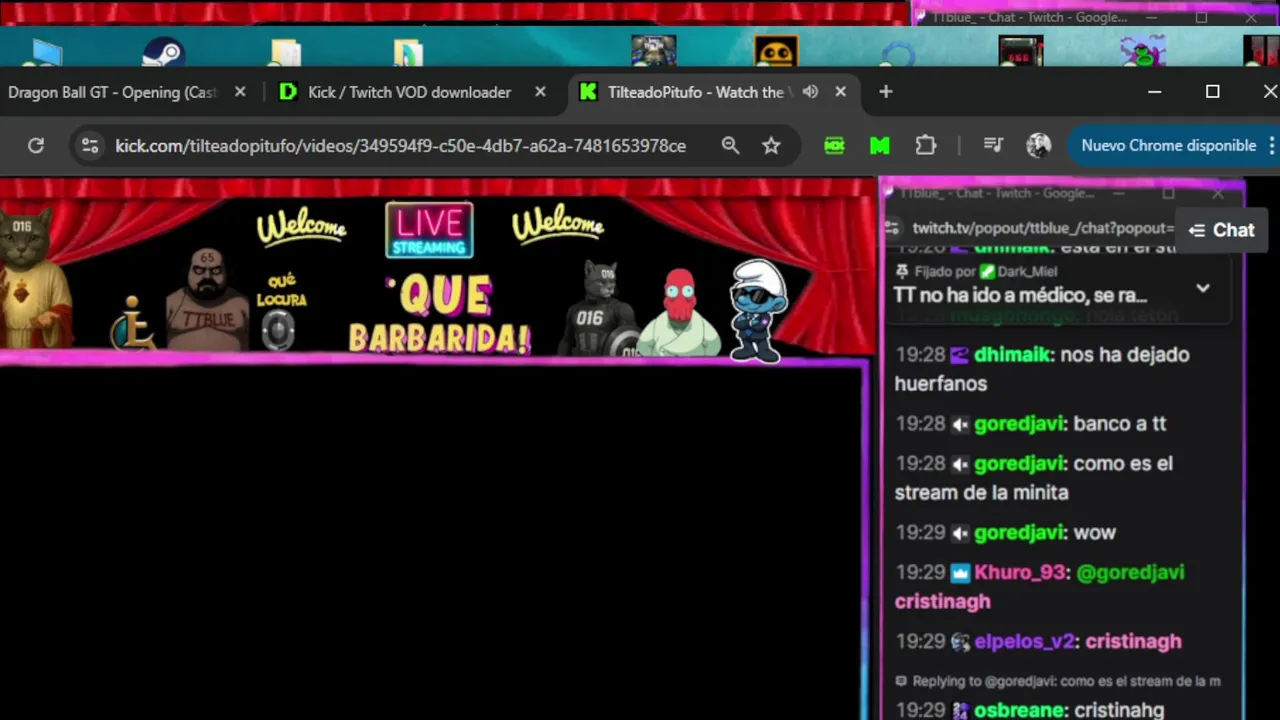Viewport: 1280px width, 720px height.
Task: Click 19:29 timestamp beside Khuro_93
Action: [920, 573]
